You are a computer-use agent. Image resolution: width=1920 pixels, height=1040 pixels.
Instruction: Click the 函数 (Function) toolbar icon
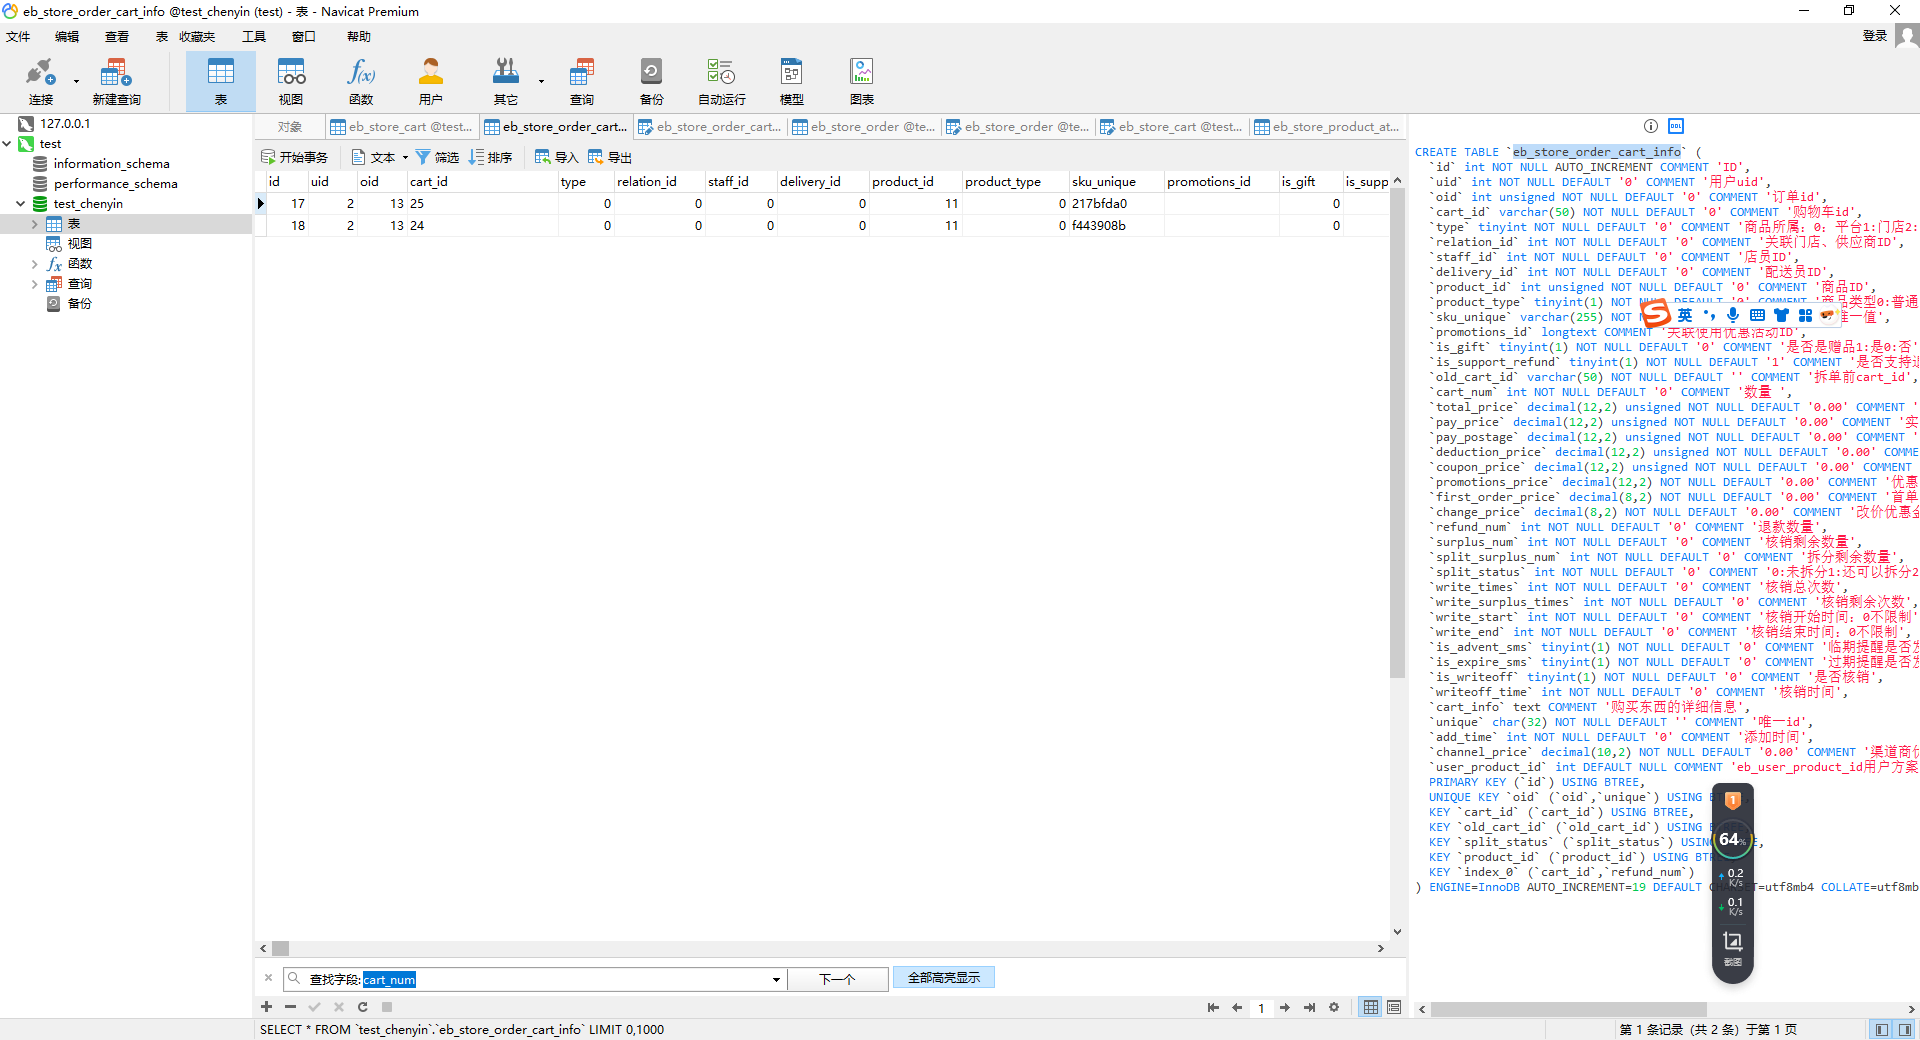point(361,80)
